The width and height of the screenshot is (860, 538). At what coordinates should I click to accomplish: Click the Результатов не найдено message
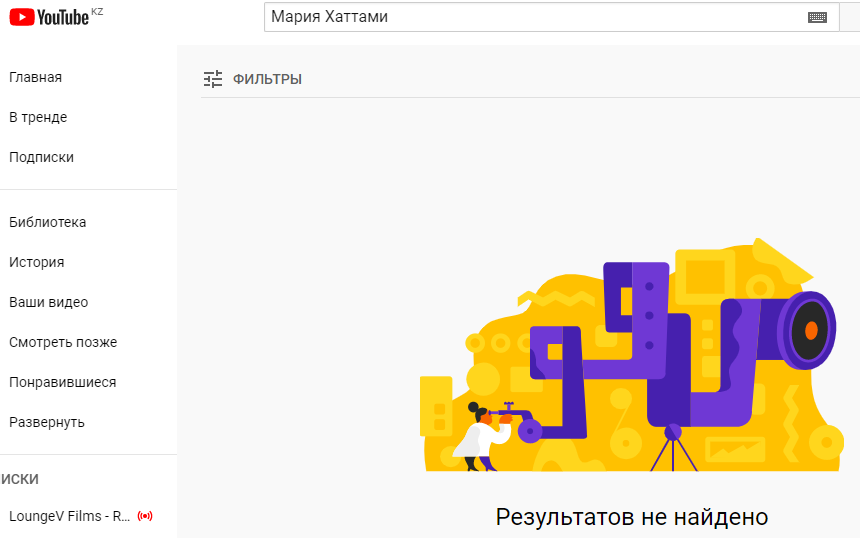click(x=632, y=517)
